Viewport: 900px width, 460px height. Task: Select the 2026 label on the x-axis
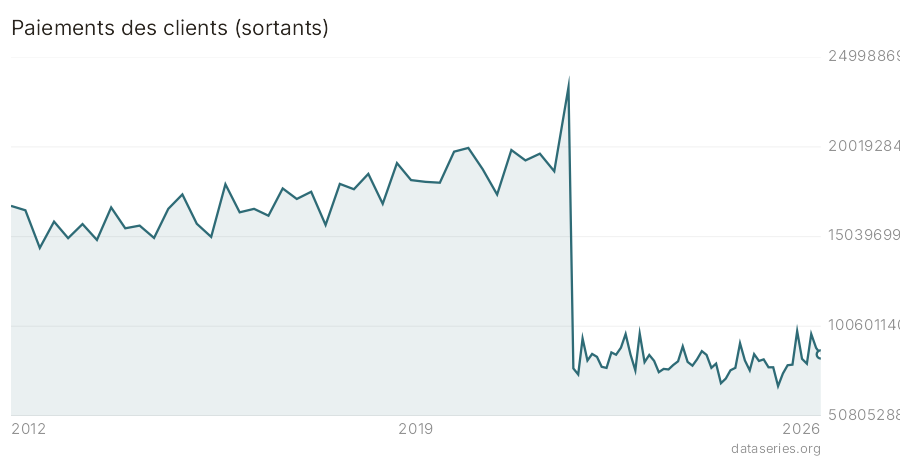coord(802,429)
